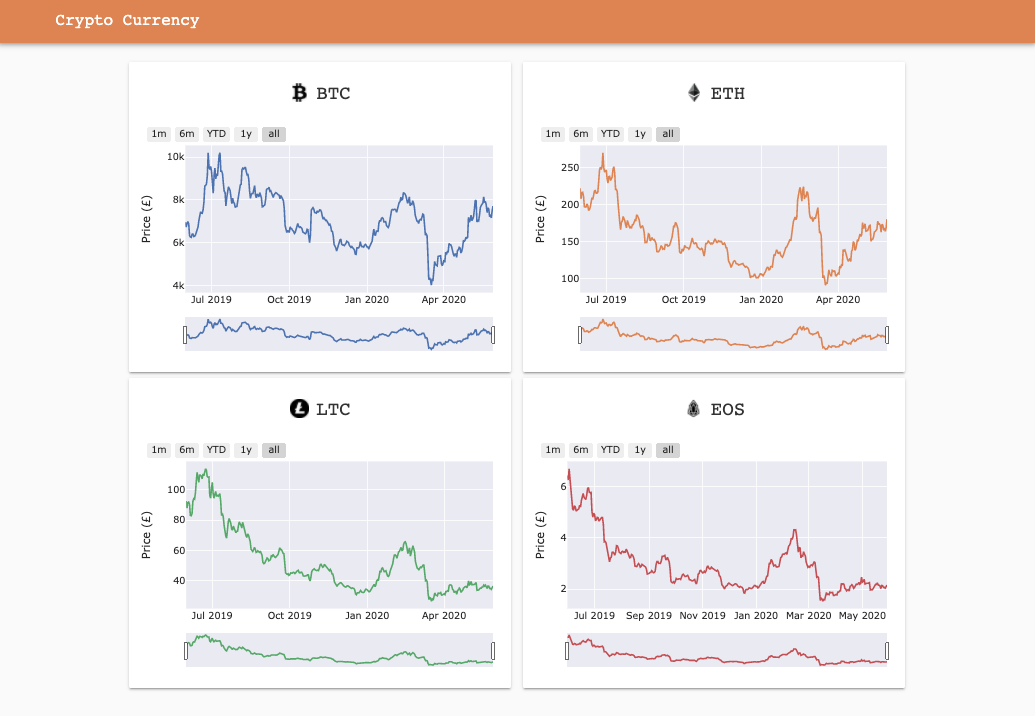
Task: Set EOS chart to 1m range
Action: 552,450
